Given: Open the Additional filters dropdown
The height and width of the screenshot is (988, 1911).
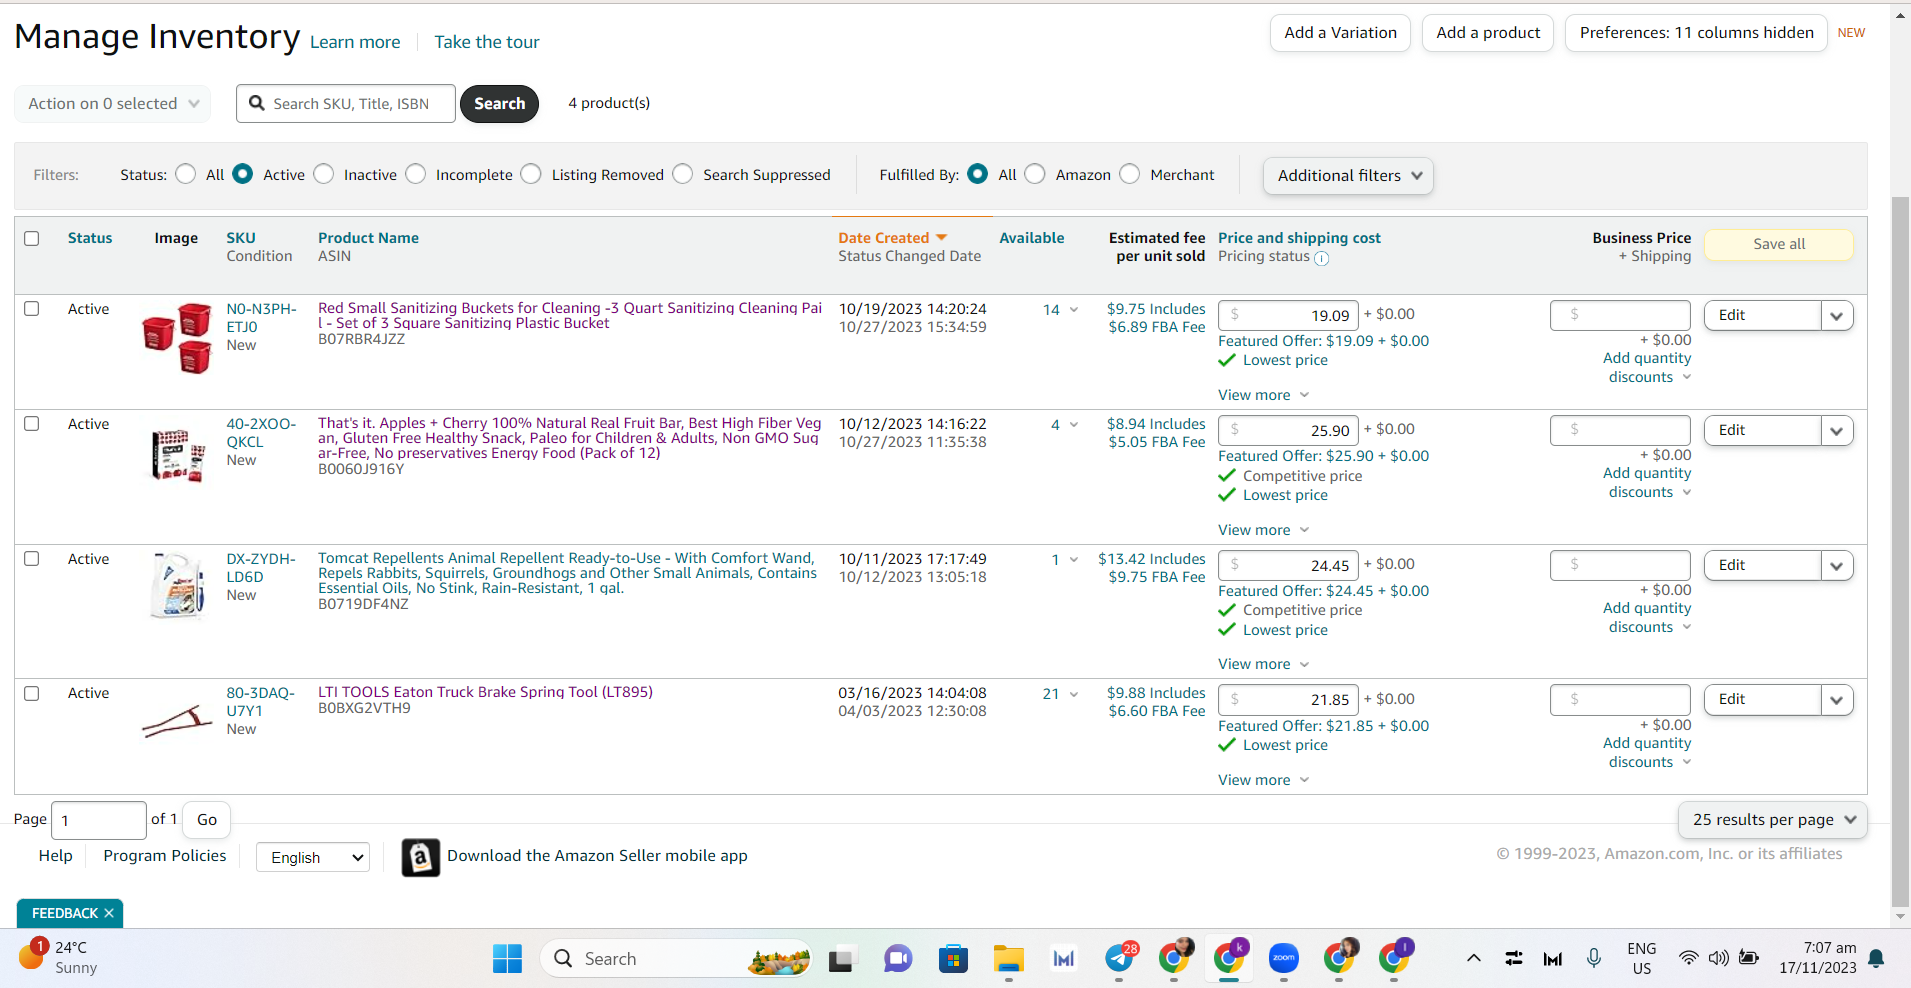Looking at the screenshot, I should (x=1348, y=176).
